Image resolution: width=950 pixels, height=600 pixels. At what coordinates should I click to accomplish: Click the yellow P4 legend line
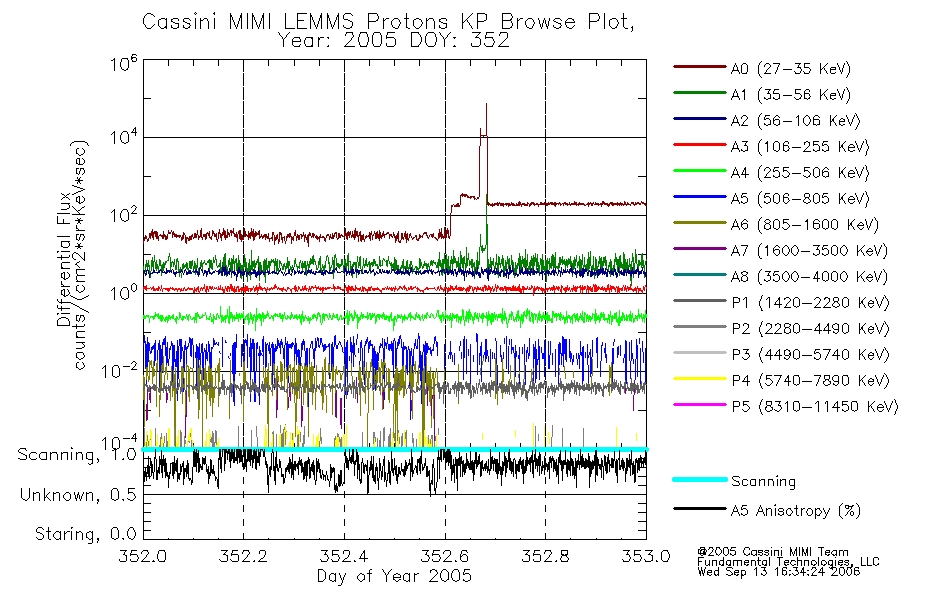(x=699, y=379)
